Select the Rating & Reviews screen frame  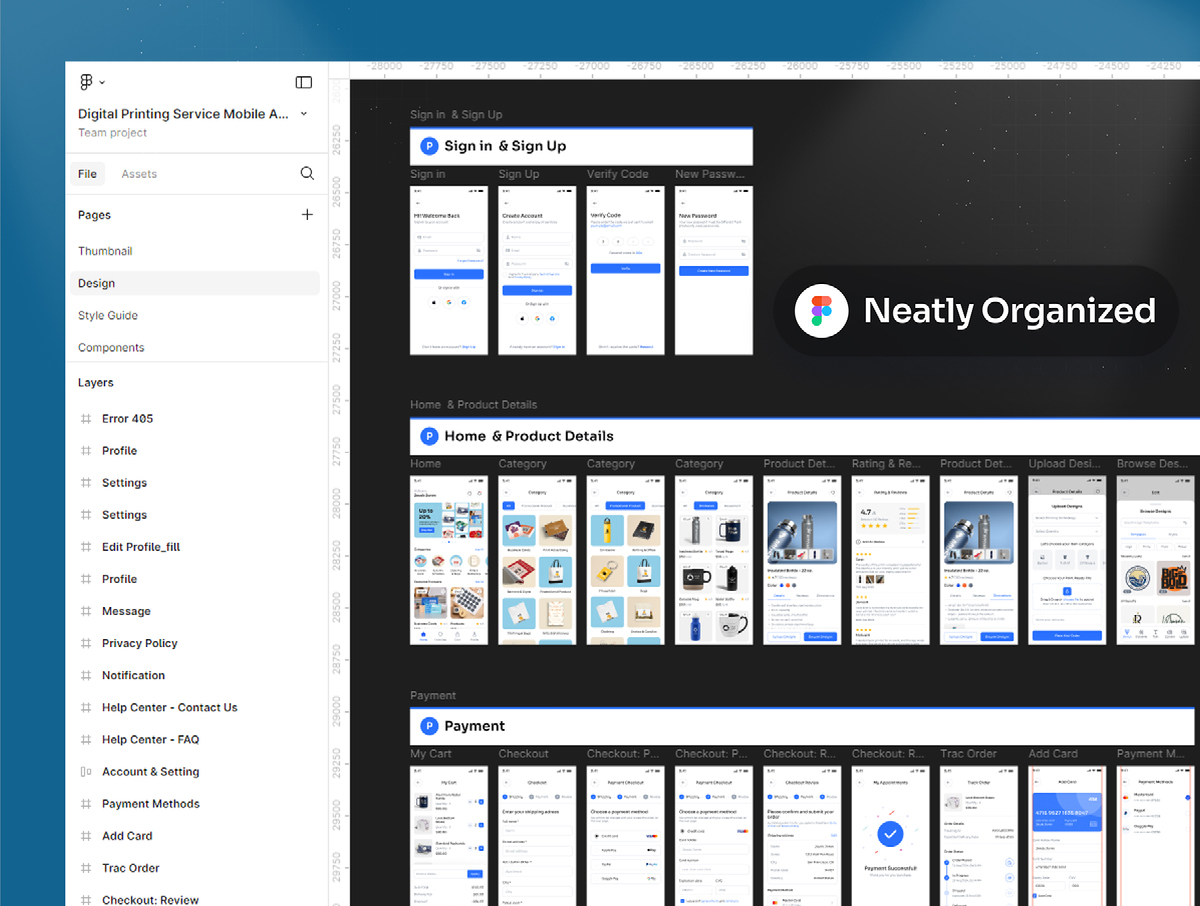click(x=890, y=560)
